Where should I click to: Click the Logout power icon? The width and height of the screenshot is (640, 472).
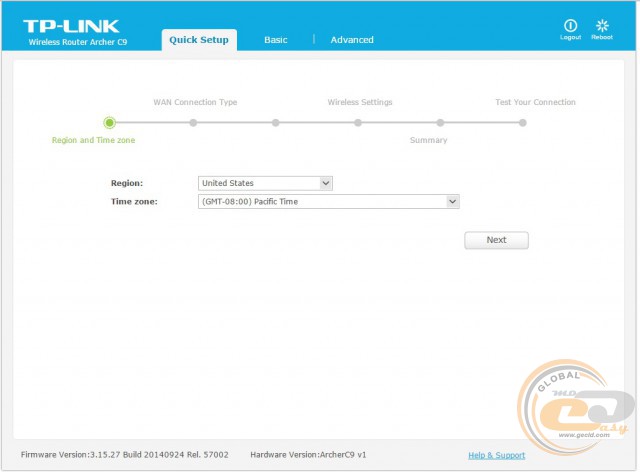click(x=570, y=26)
